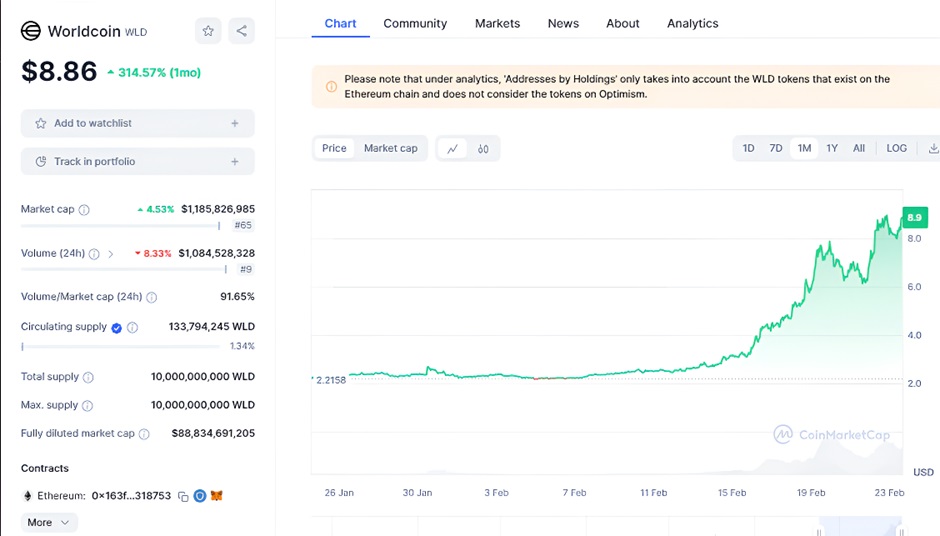The width and height of the screenshot is (940, 536).
Task: Click the share icon next to Worldcoin
Action: pyautogui.click(x=241, y=31)
